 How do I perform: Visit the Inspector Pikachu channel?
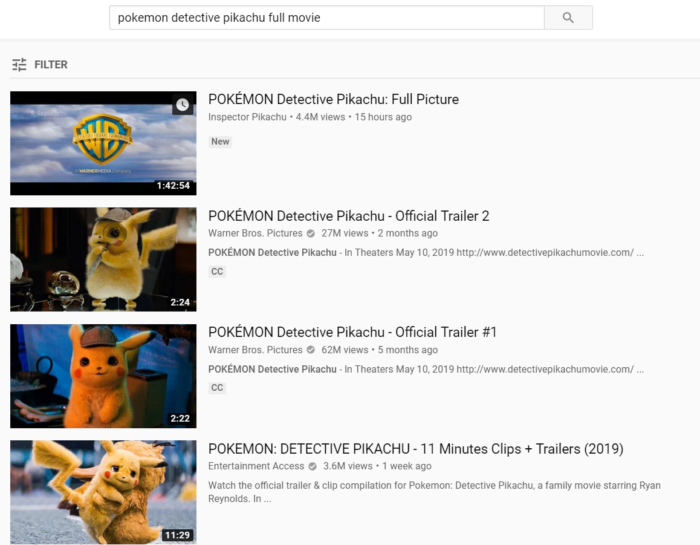tap(247, 117)
